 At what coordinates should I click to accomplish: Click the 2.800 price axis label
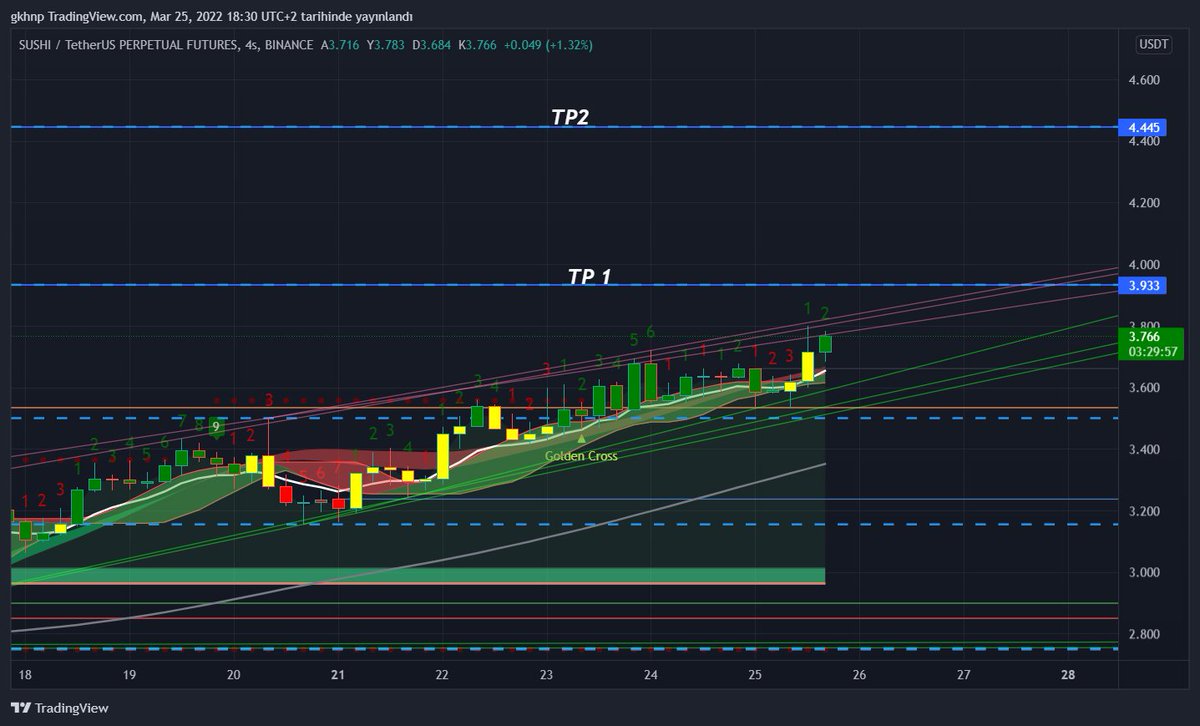pos(1143,635)
